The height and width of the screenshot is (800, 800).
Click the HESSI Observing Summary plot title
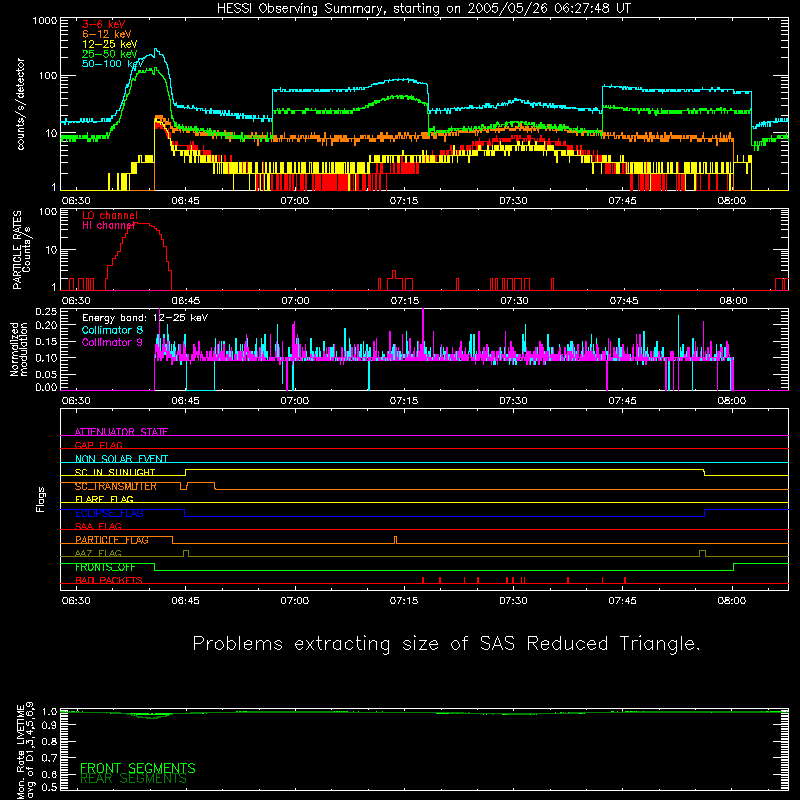click(x=424, y=9)
